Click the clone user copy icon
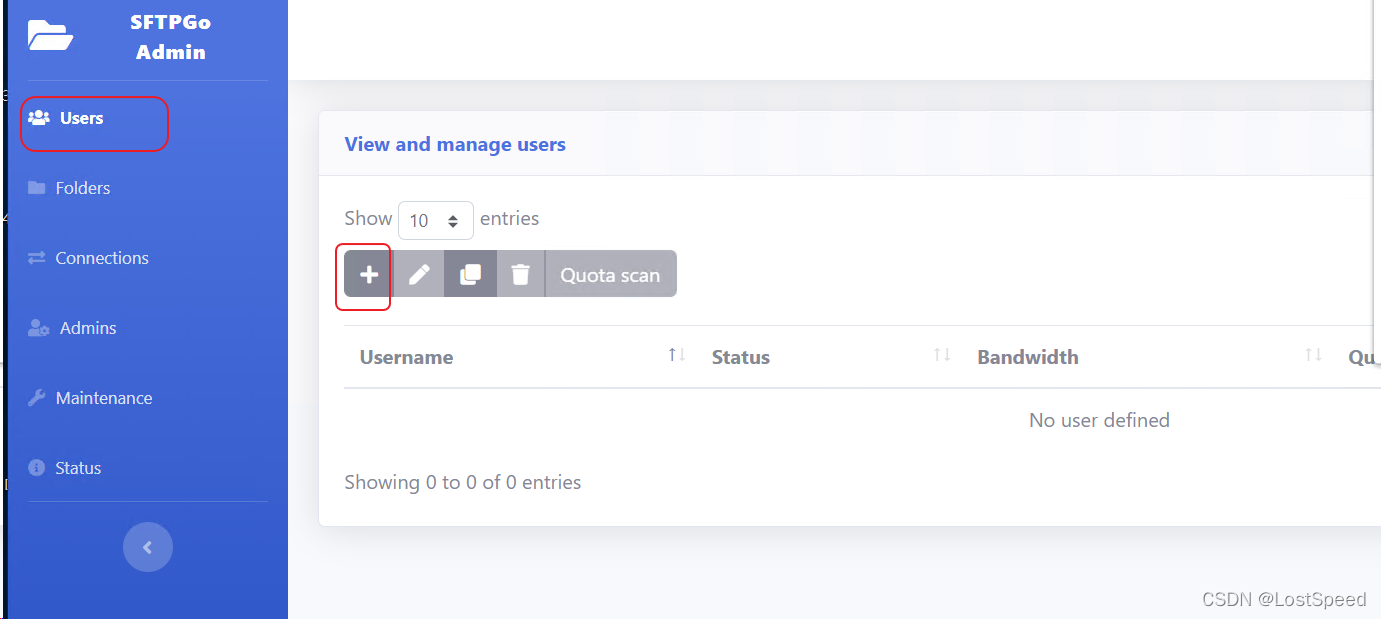Viewport: 1381px width, 619px height. click(470, 274)
